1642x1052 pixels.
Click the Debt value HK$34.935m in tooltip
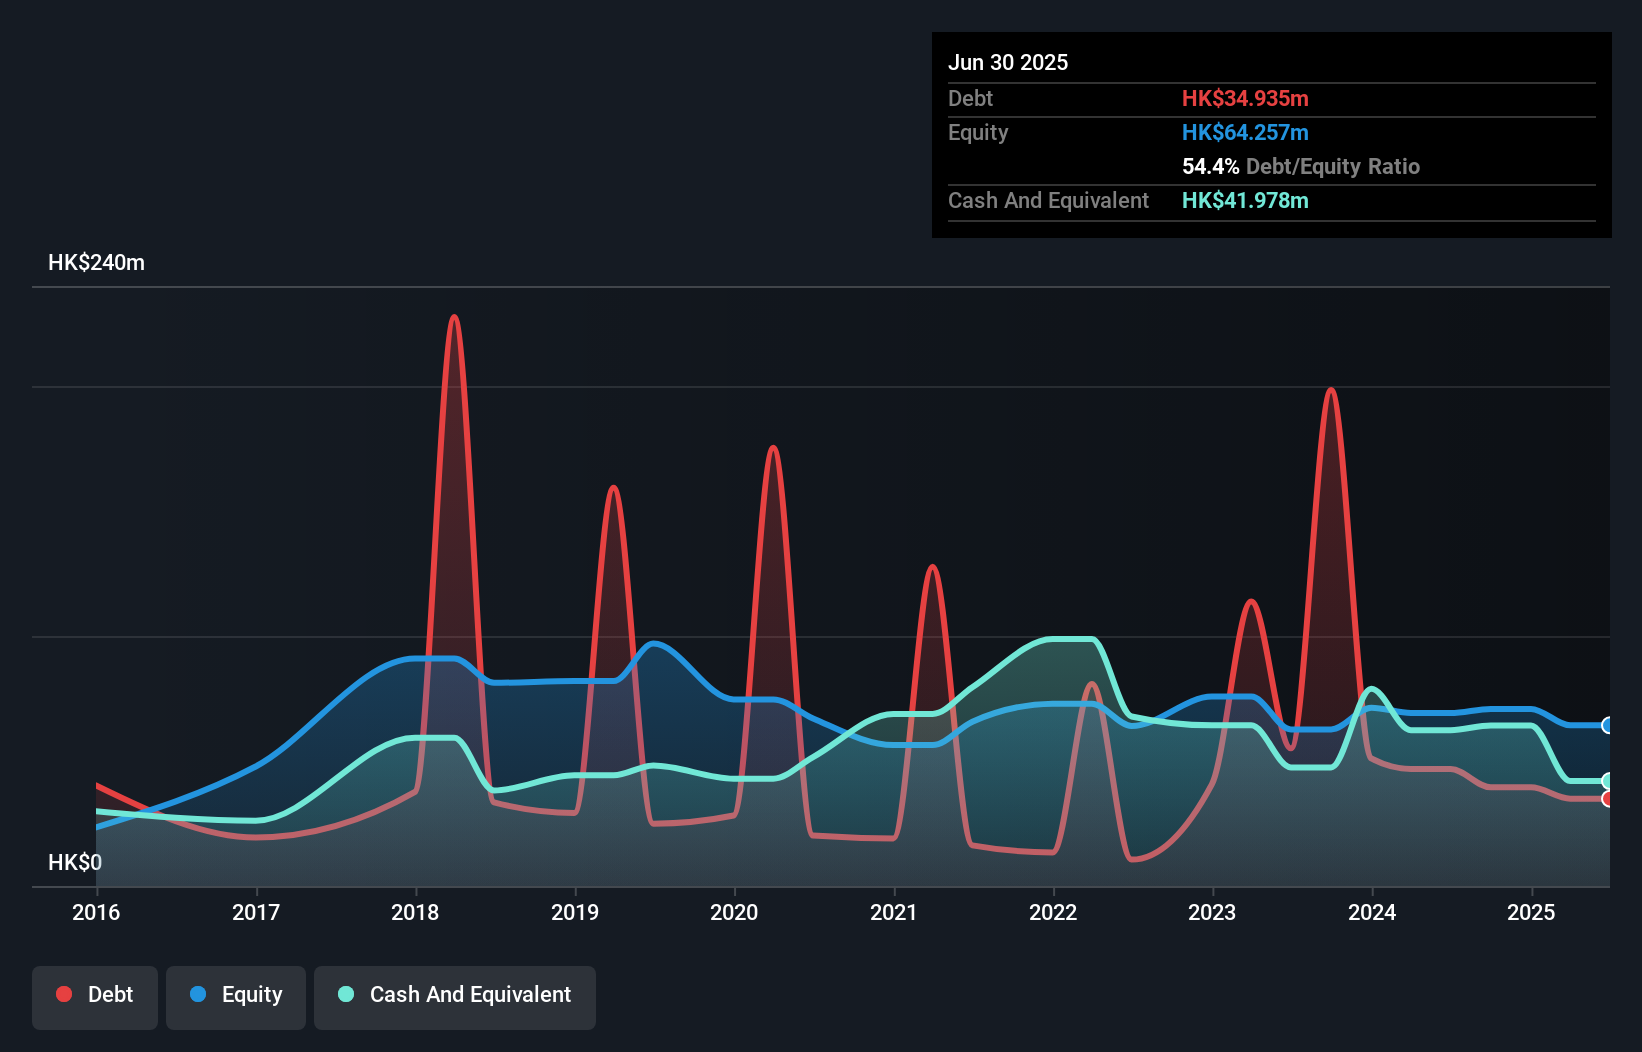1245,98
